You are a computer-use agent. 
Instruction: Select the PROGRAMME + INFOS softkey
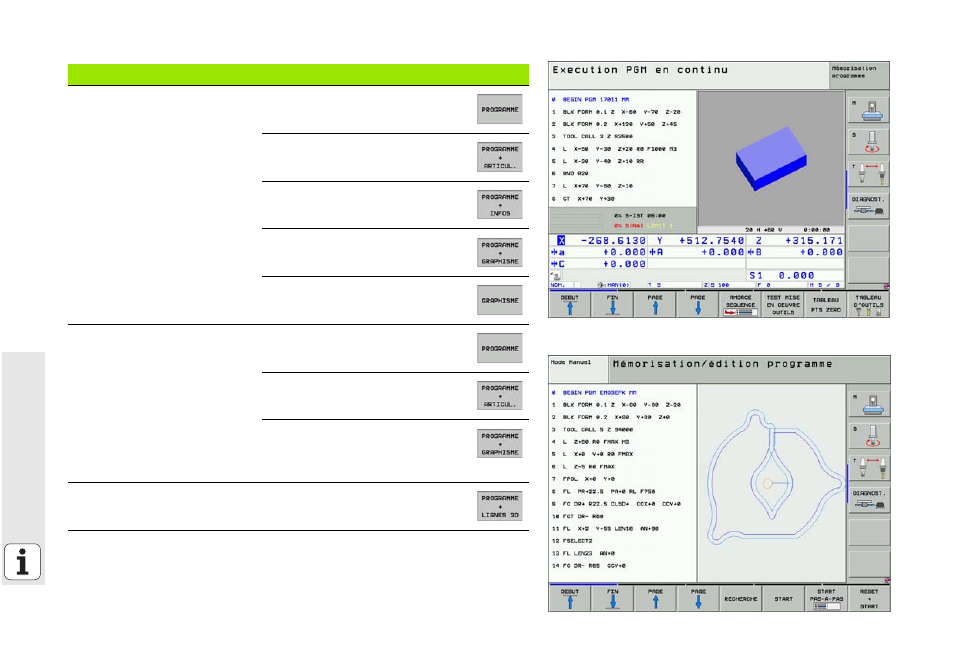(500, 205)
